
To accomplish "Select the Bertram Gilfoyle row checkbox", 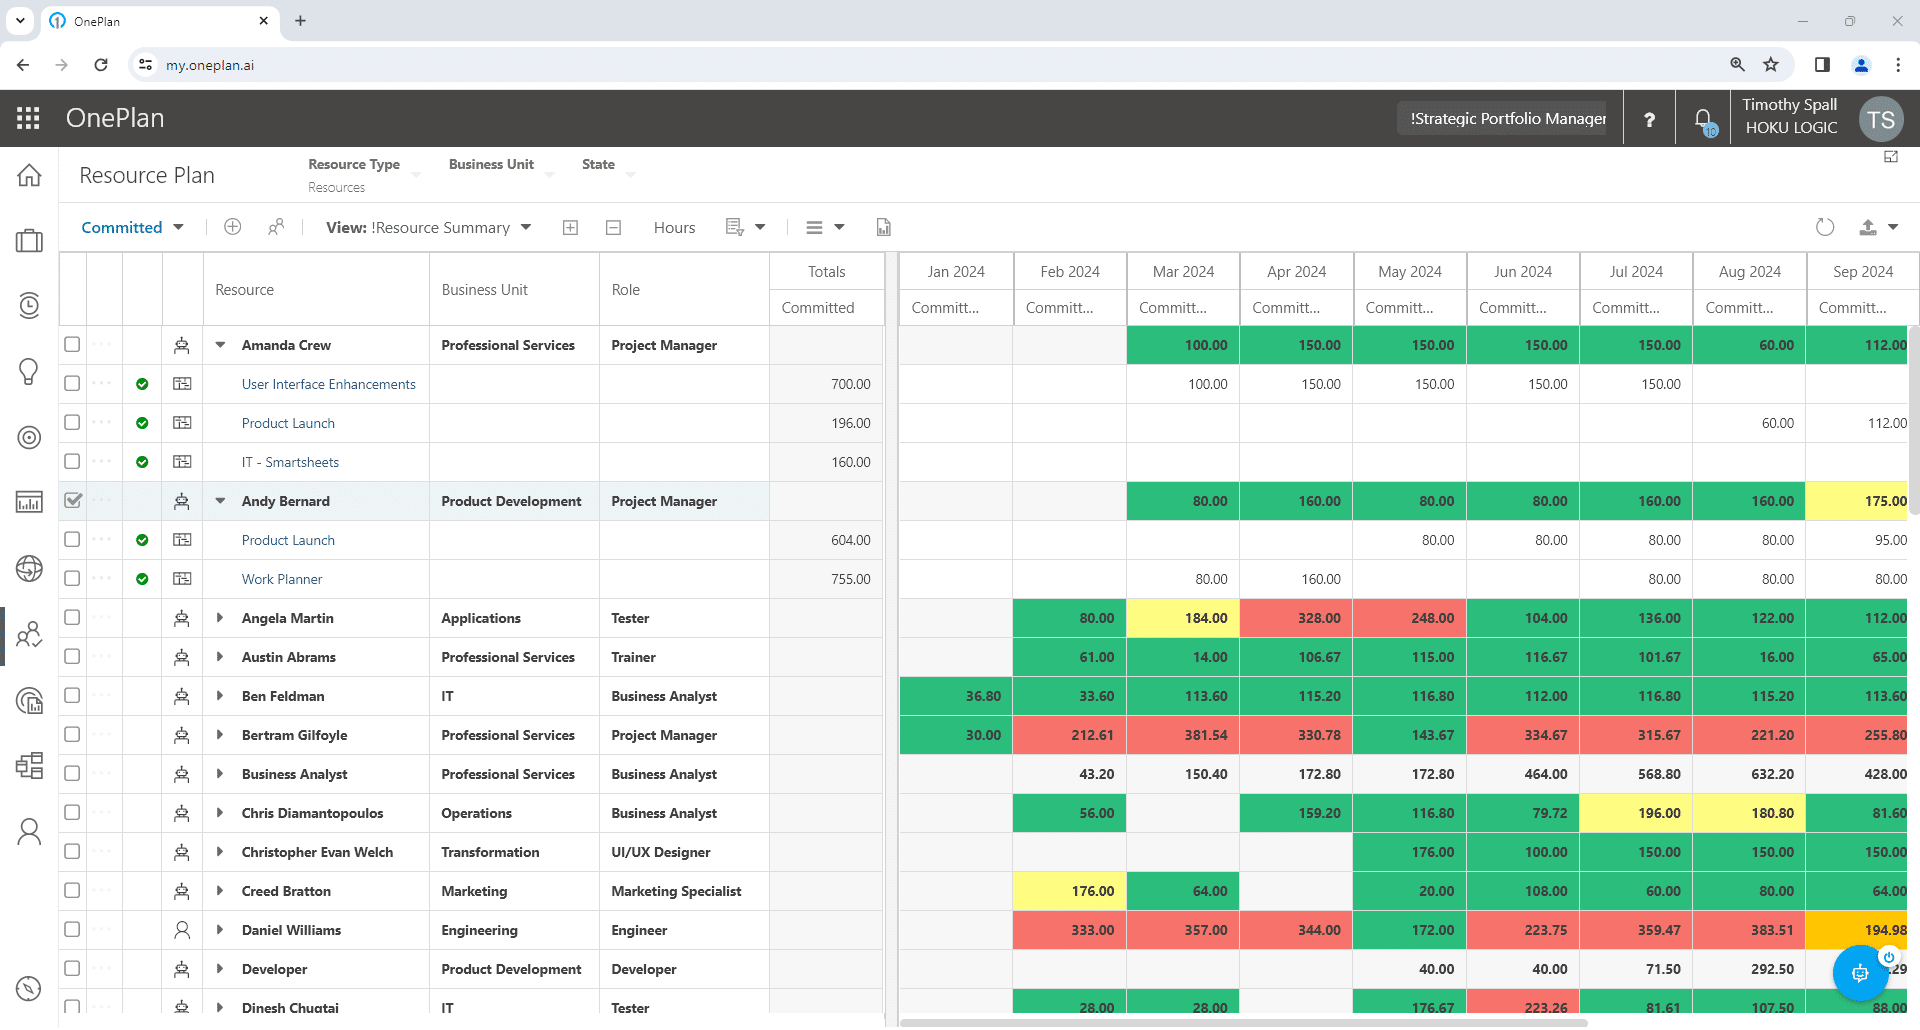I will [x=72, y=734].
